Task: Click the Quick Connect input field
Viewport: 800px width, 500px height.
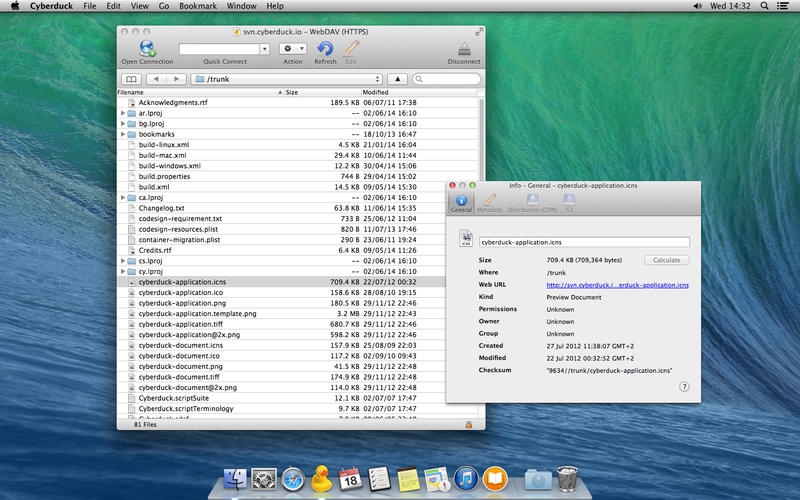Action: [219, 49]
